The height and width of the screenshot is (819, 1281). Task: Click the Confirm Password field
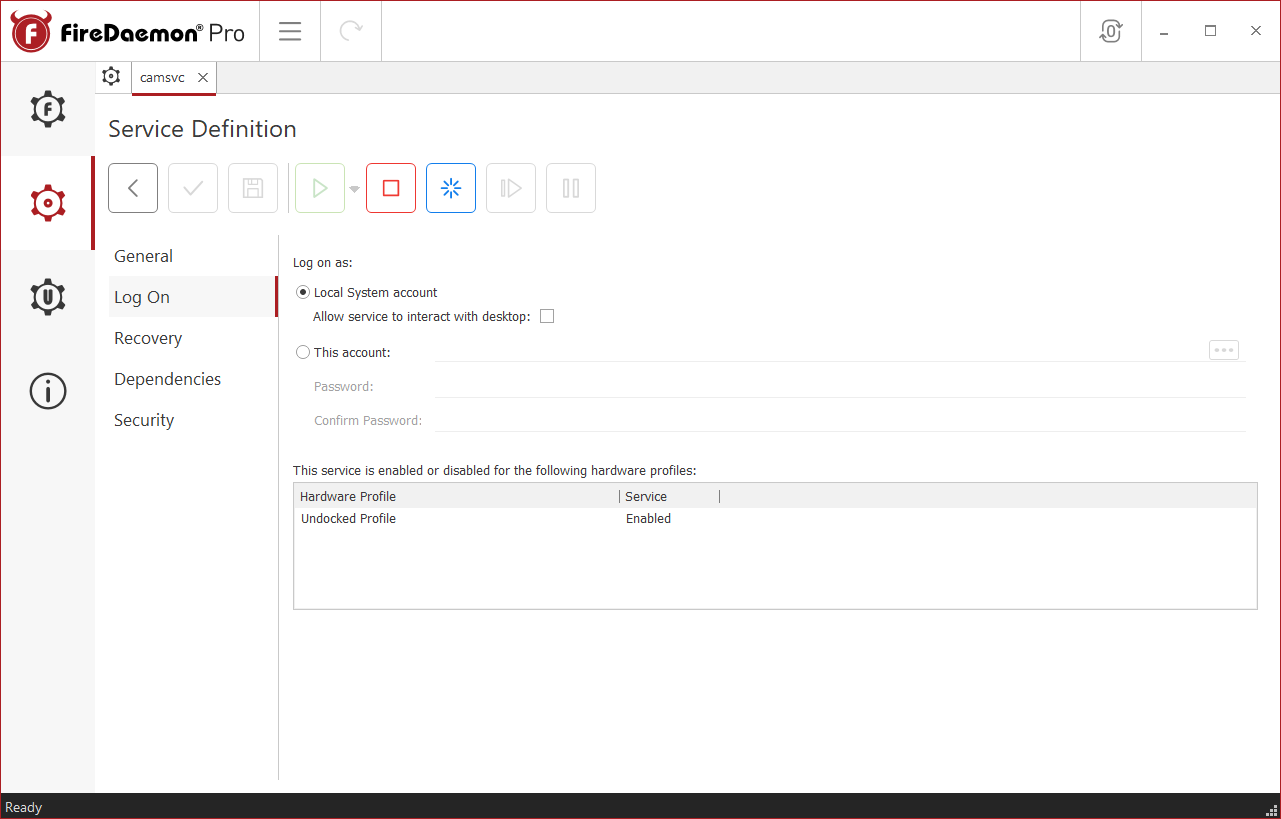tap(840, 420)
